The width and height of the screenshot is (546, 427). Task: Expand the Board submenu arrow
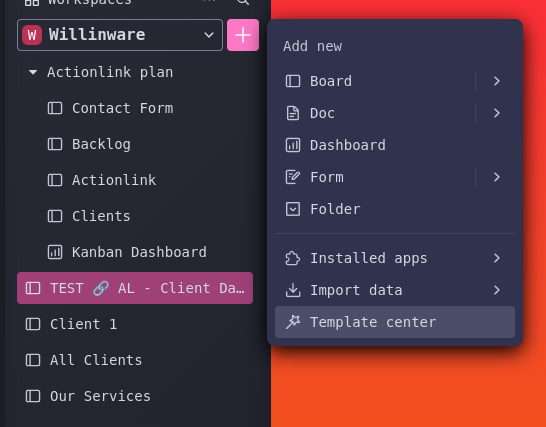[x=497, y=81]
